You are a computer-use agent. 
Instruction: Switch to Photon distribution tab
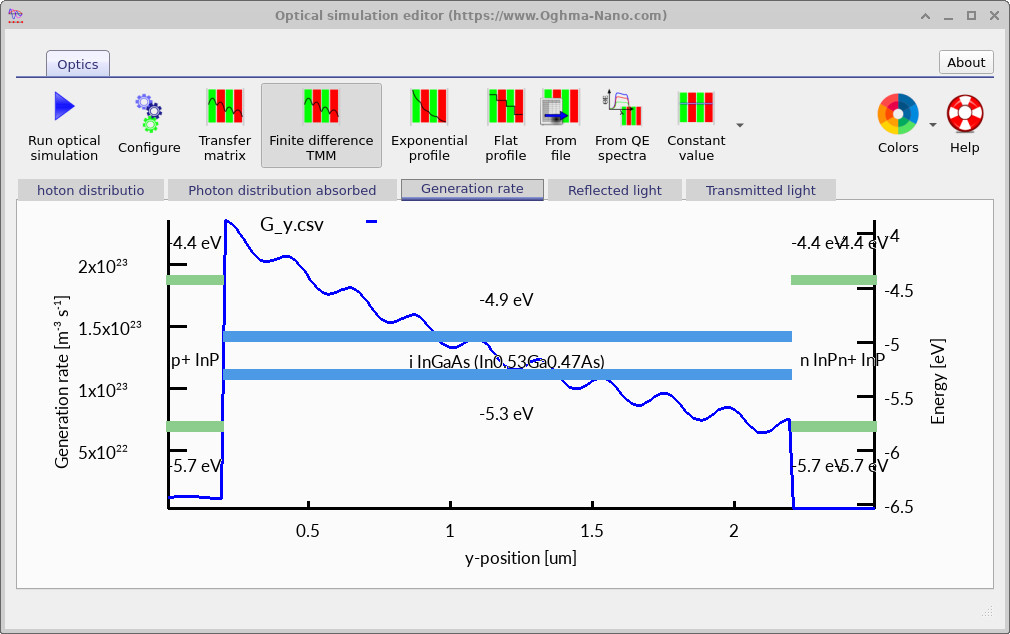coord(90,190)
